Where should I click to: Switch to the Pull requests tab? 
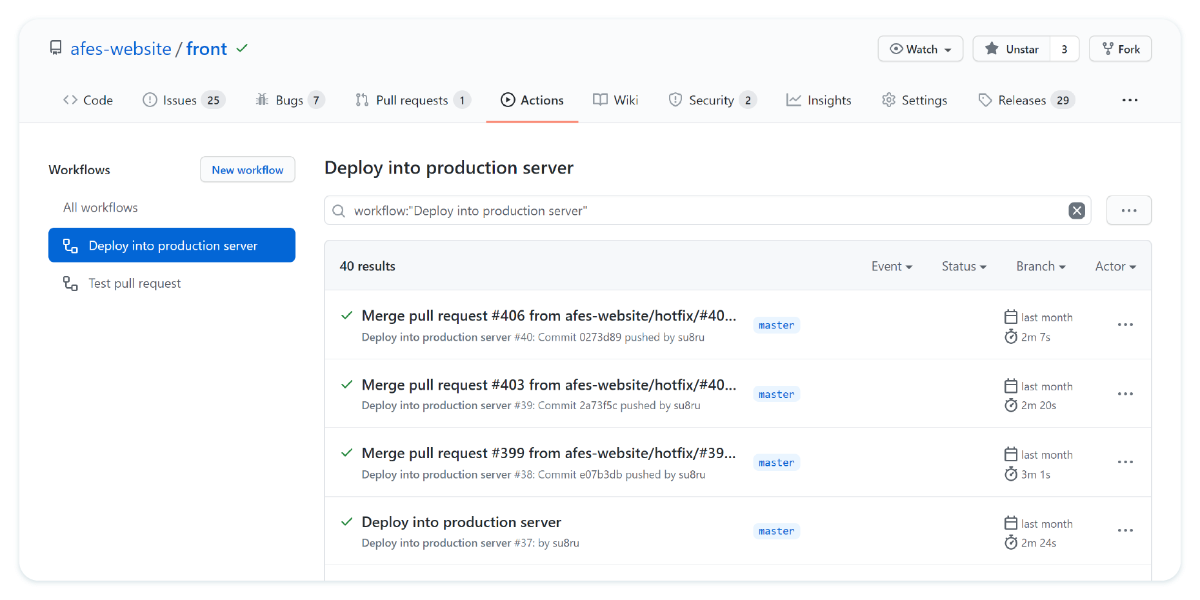point(412,100)
